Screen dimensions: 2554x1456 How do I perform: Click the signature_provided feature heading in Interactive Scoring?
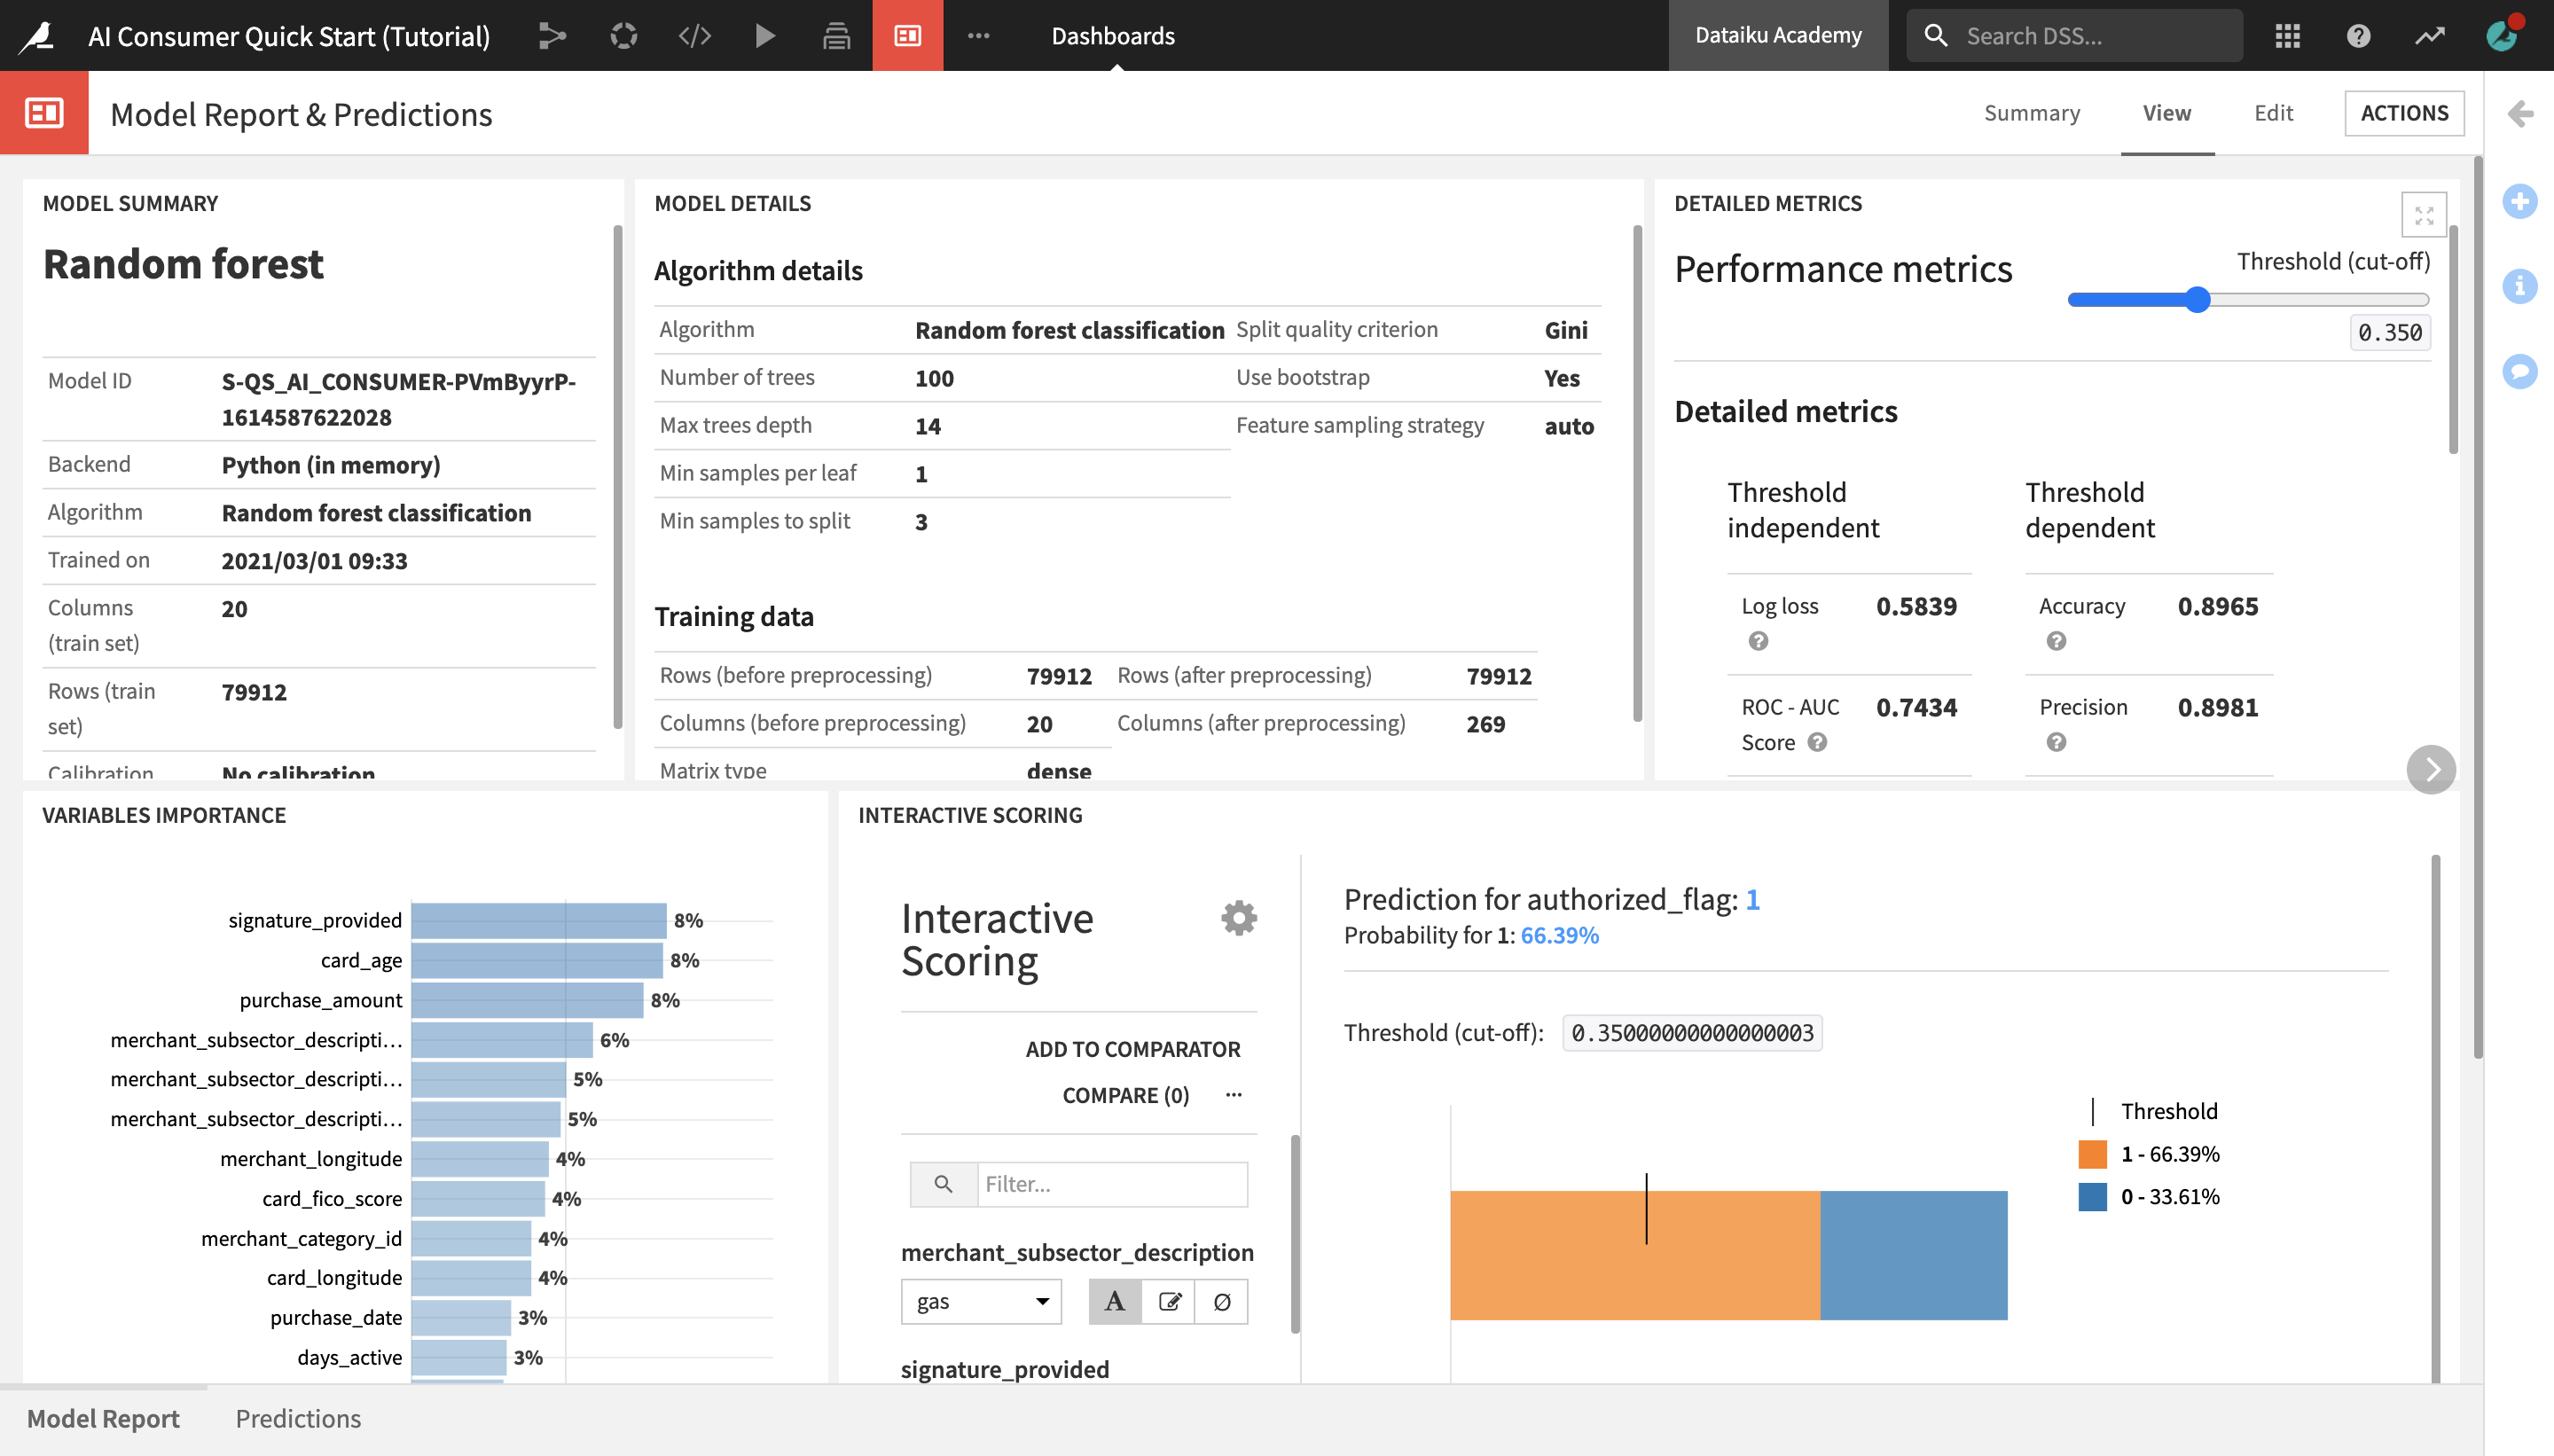[1004, 1369]
